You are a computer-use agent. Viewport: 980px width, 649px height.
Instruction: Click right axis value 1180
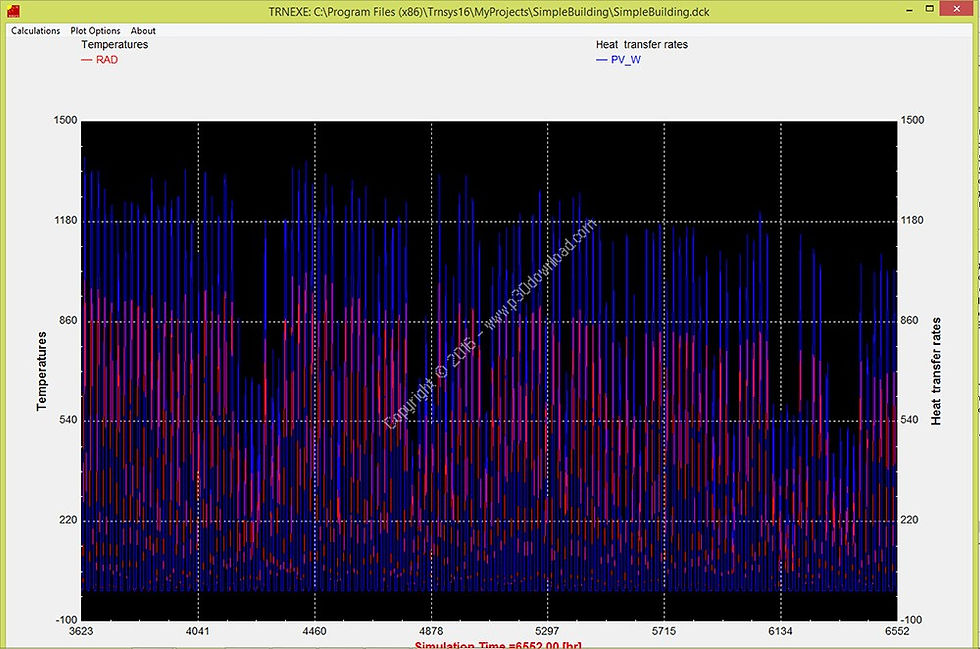point(912,220)
